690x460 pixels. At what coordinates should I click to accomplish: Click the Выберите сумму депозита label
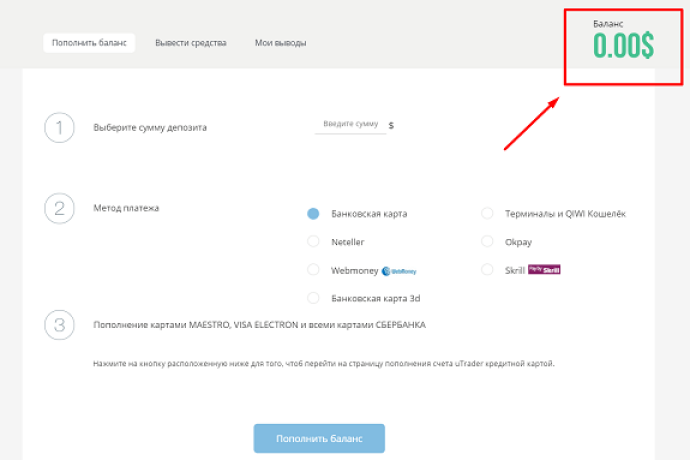(150, 128)
